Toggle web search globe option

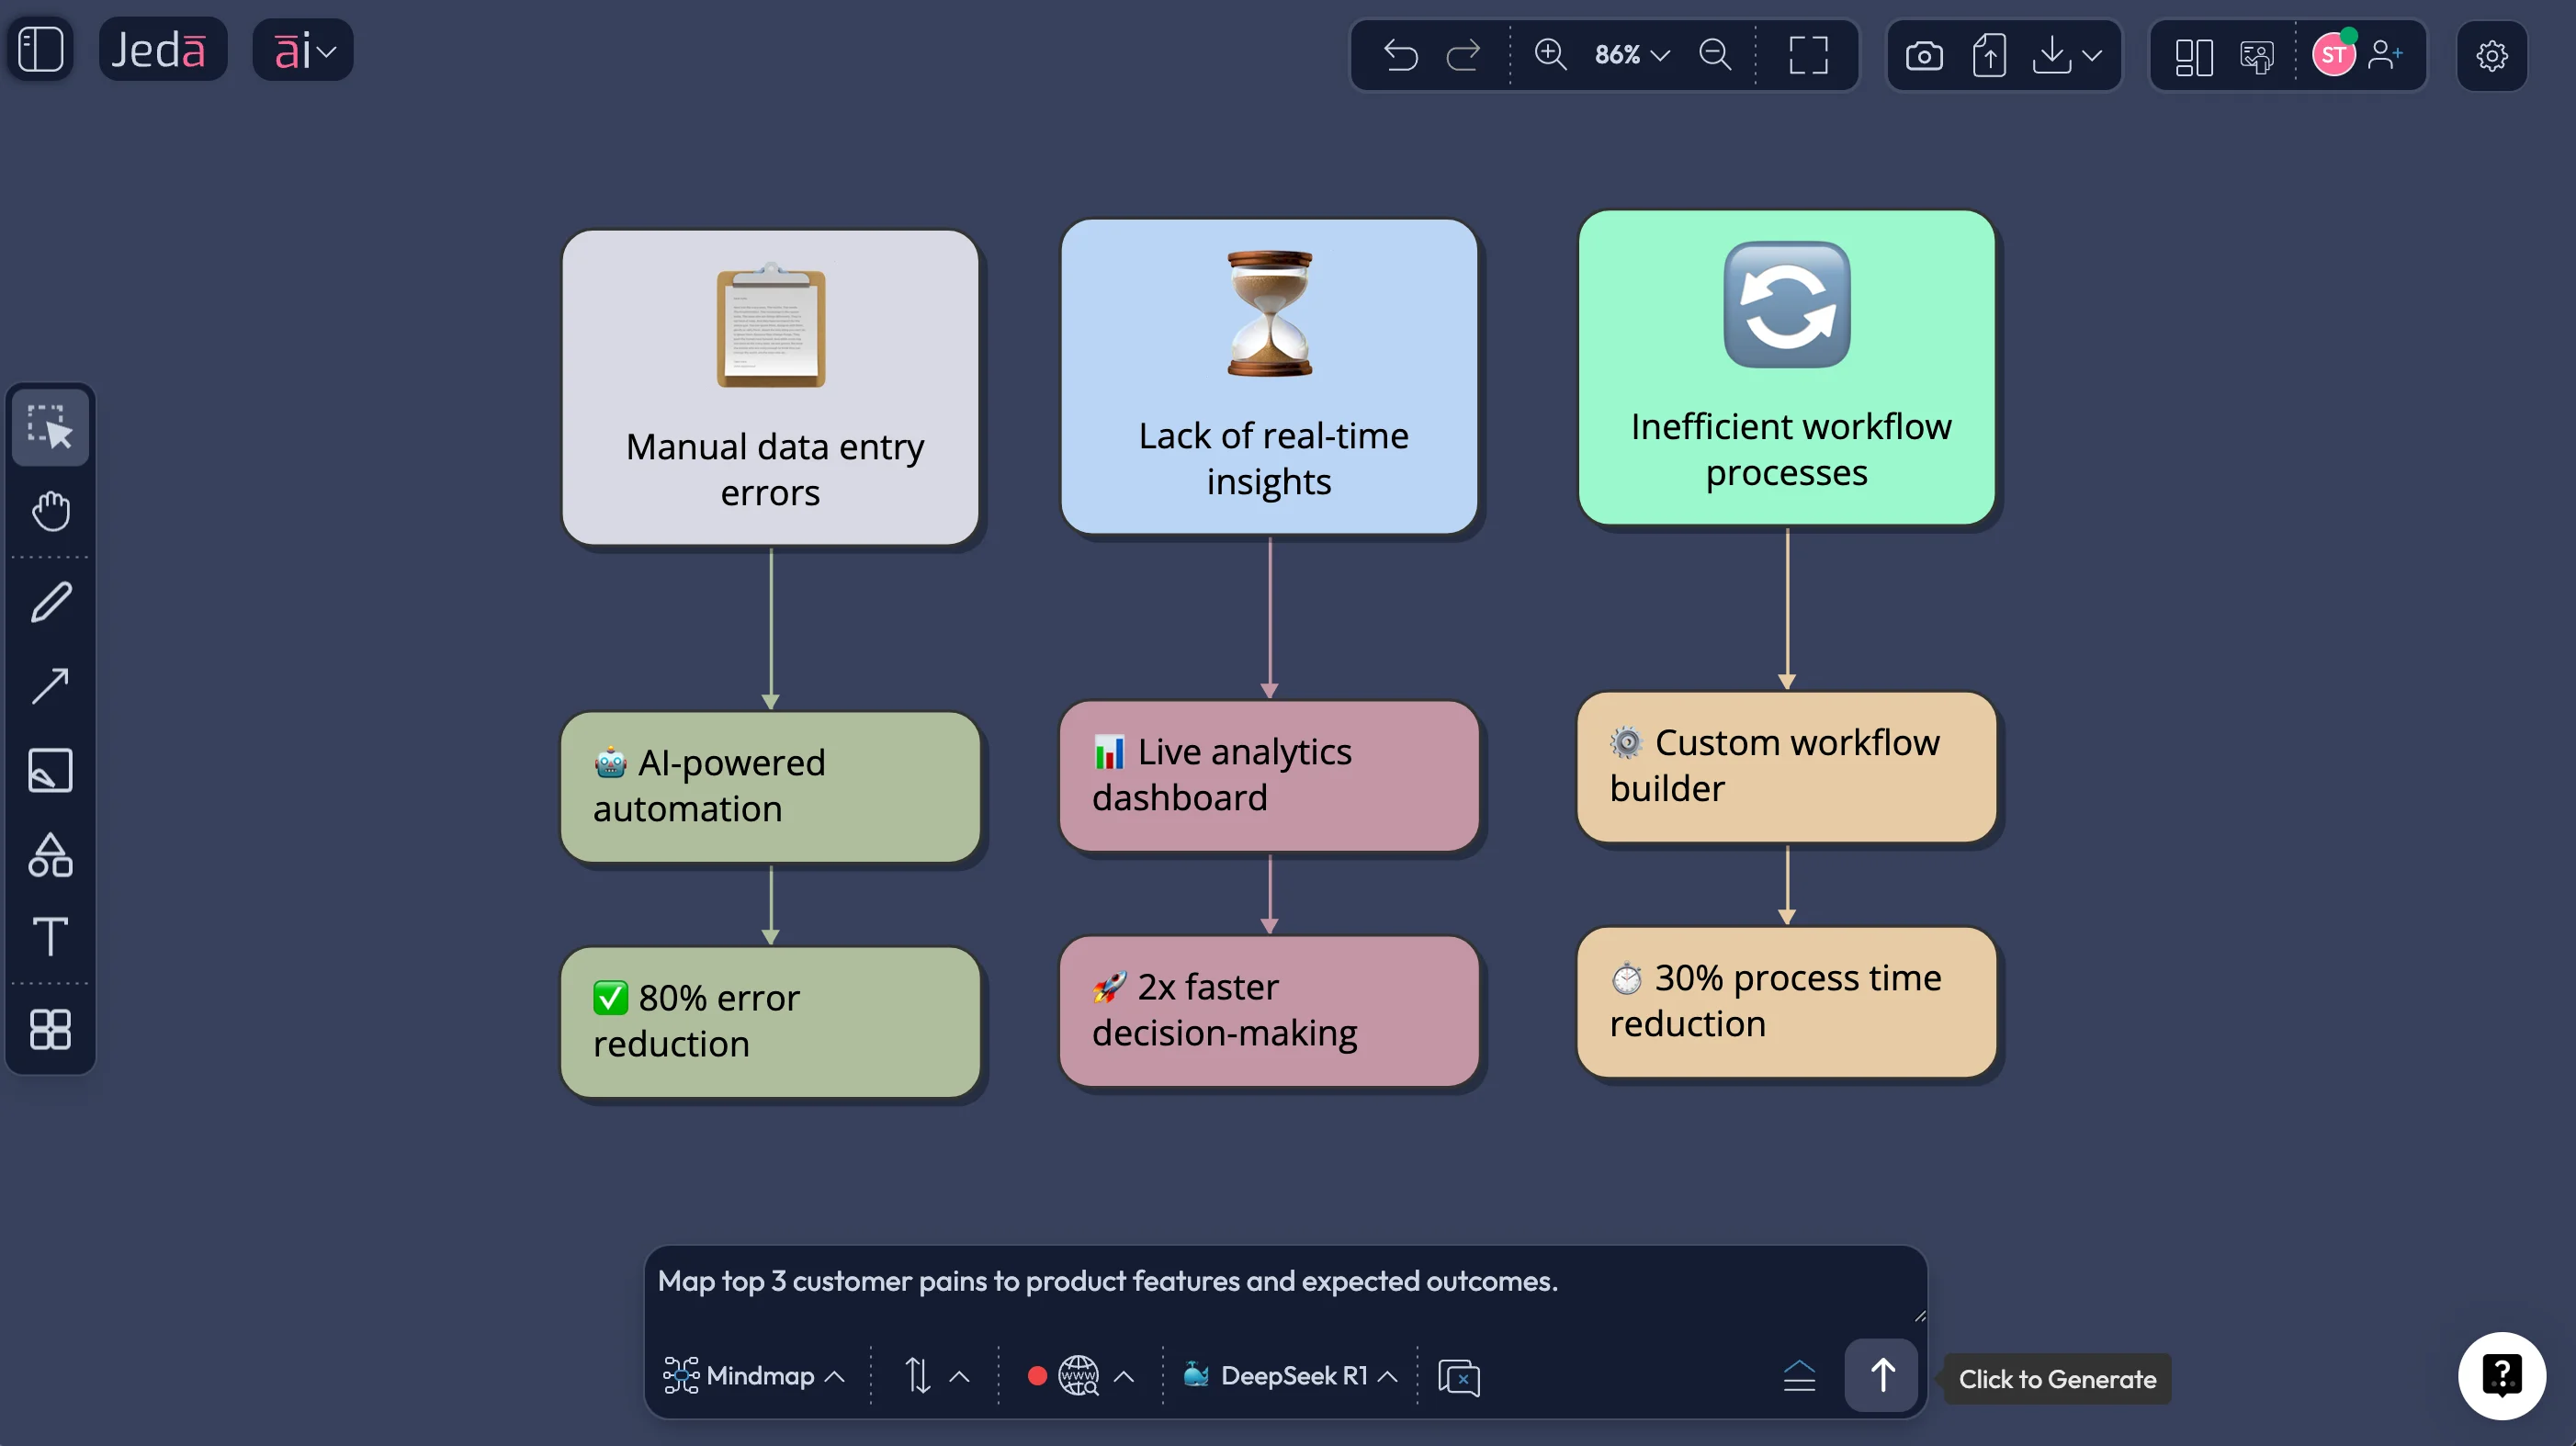coord(1078,1376)
